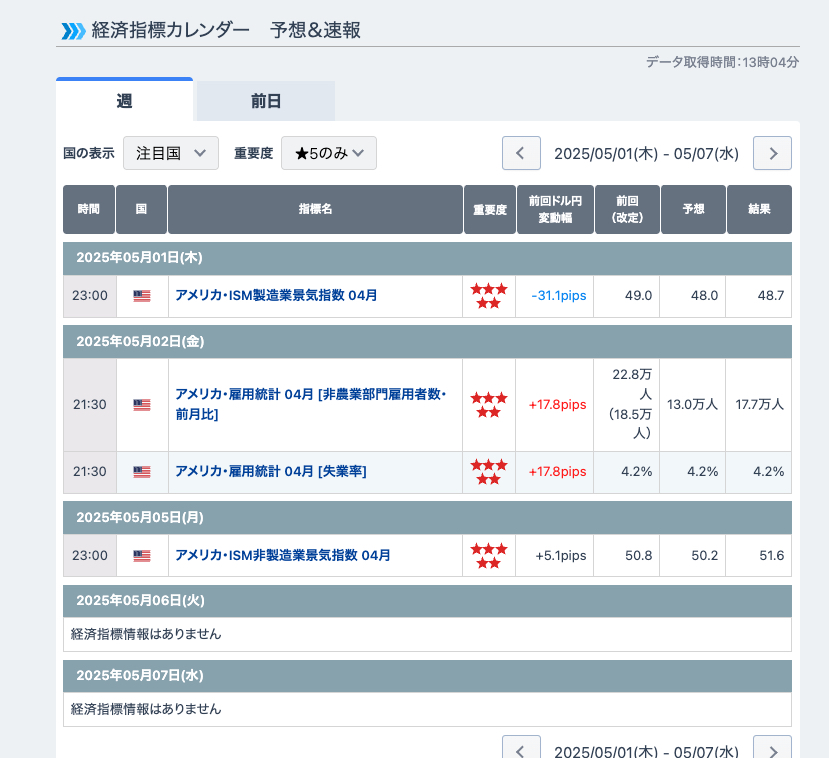
Task: Click the US flag in 非農業部門雇用者数 row
Action: click(142, 405)
